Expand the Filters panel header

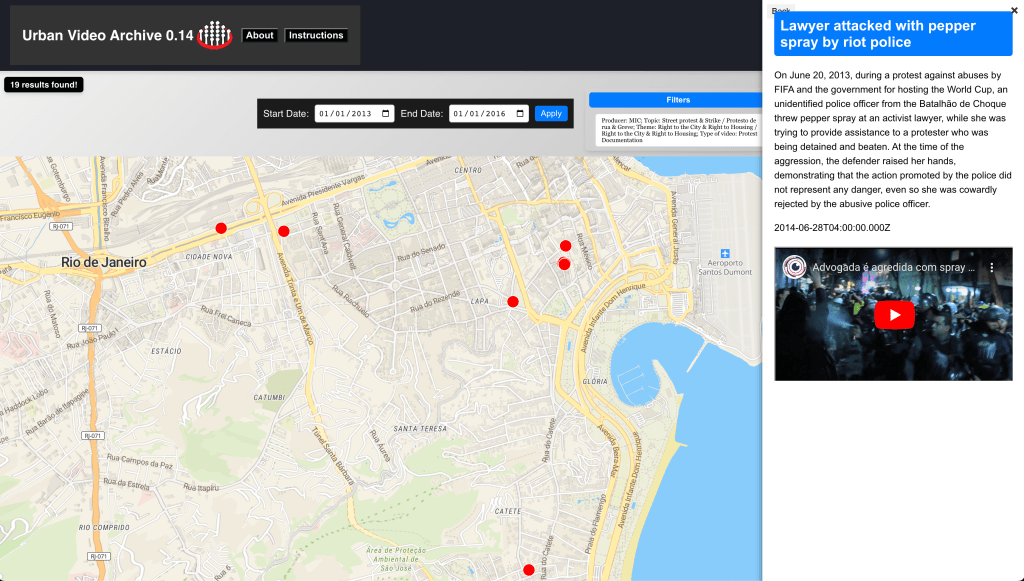coord(677,100)
